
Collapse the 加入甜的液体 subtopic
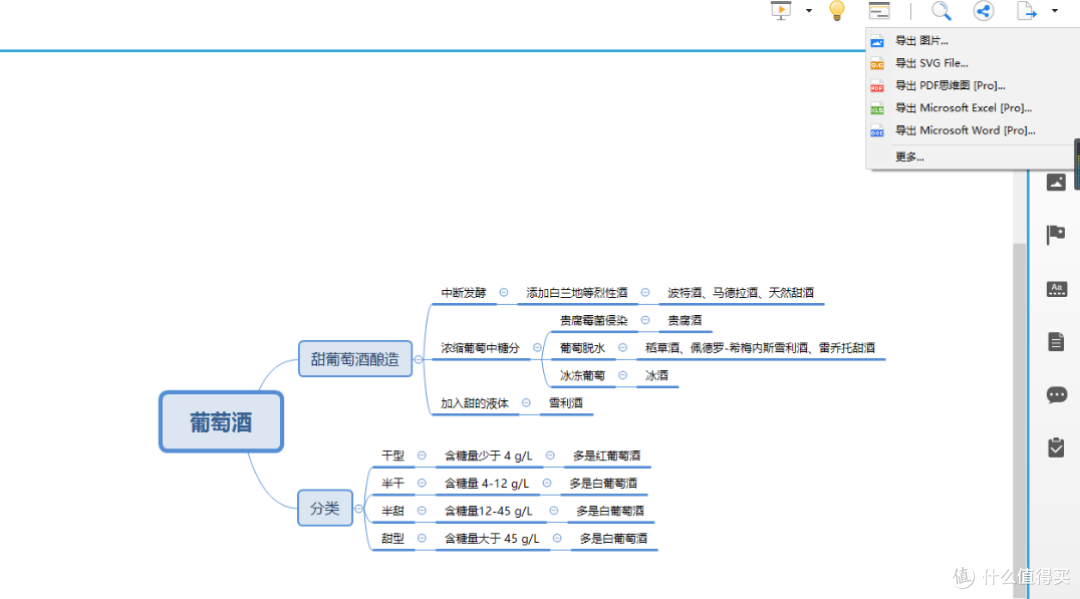click(x=526, y=403)
